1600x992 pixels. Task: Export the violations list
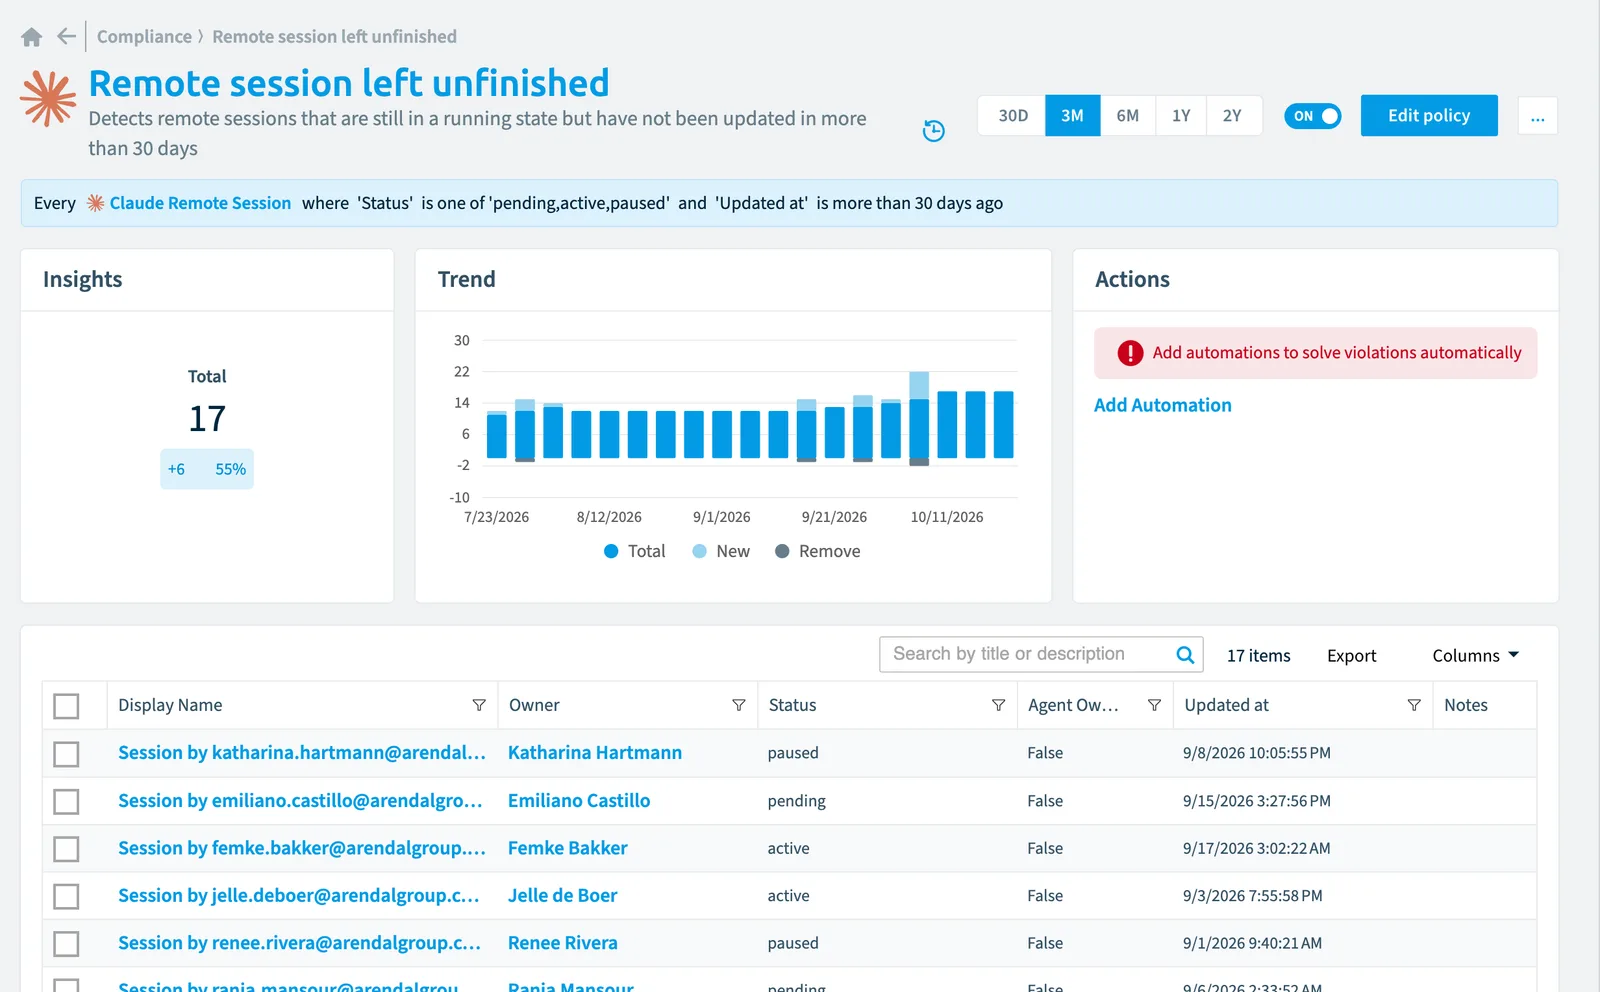click(1351, 655)
